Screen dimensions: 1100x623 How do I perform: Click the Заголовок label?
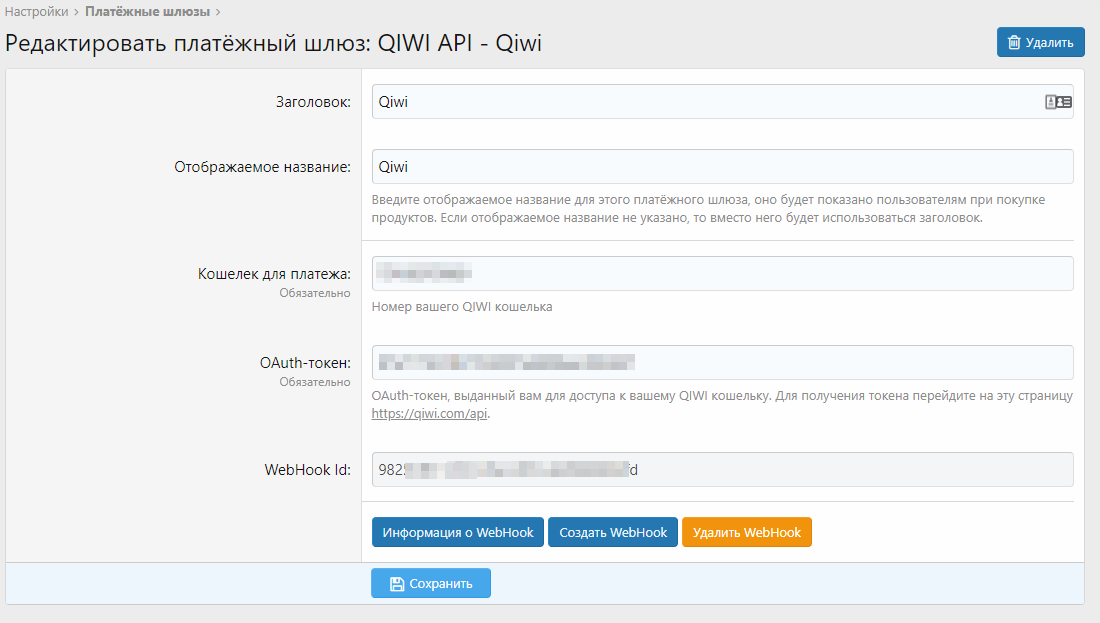313,102
